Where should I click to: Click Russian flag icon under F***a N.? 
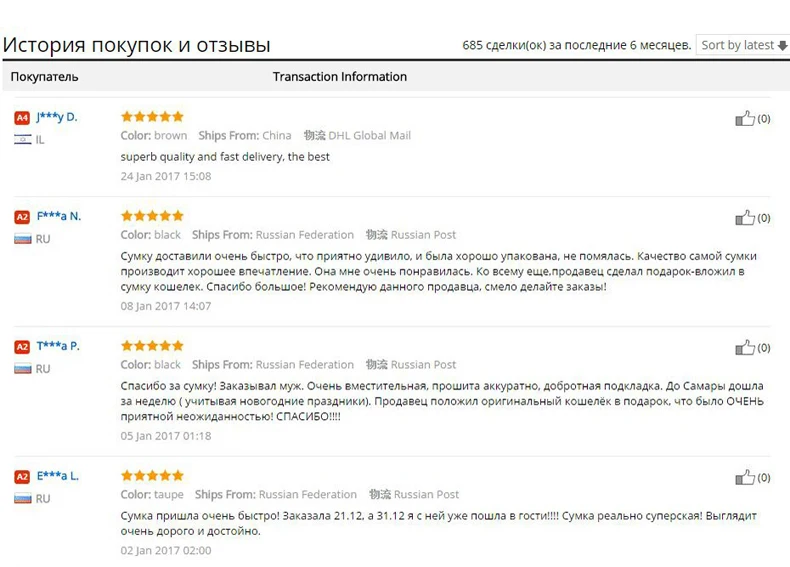click(23, 239)
